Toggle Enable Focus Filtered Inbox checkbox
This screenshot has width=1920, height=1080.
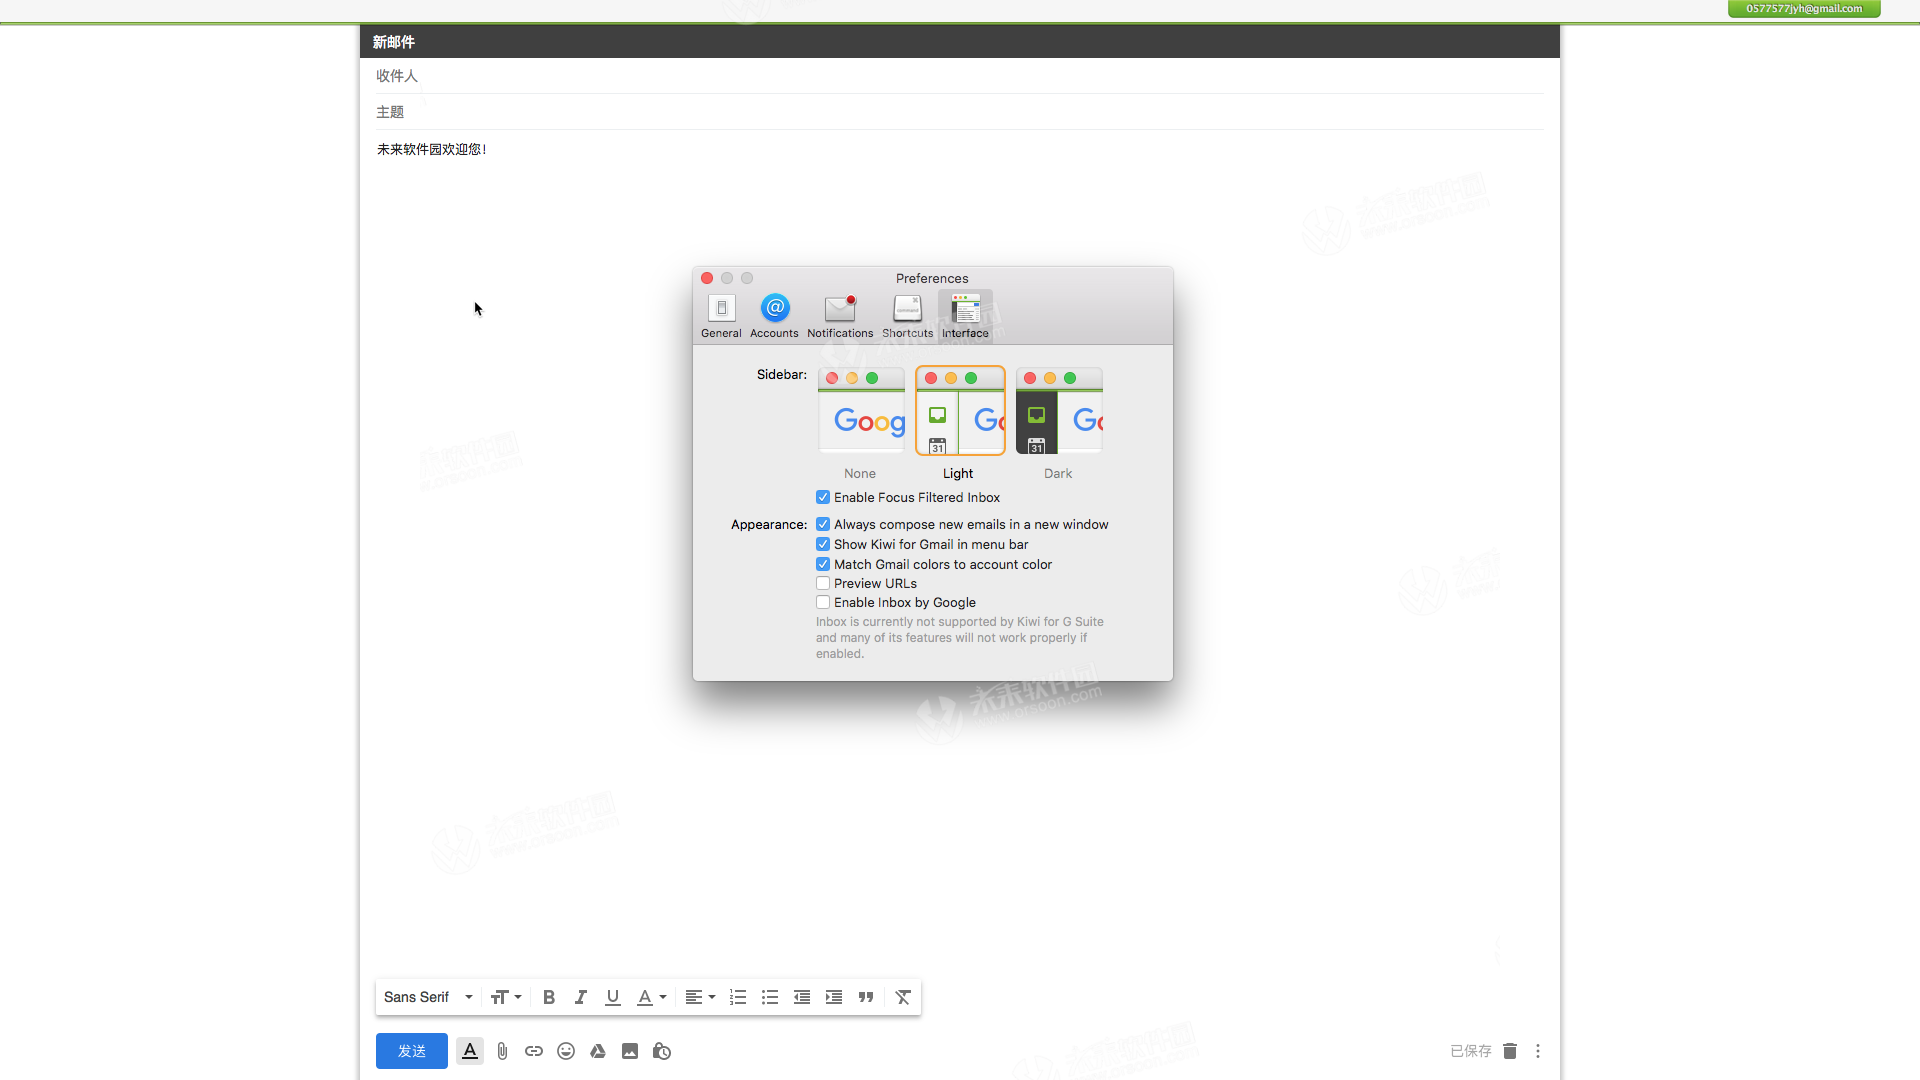823,497
